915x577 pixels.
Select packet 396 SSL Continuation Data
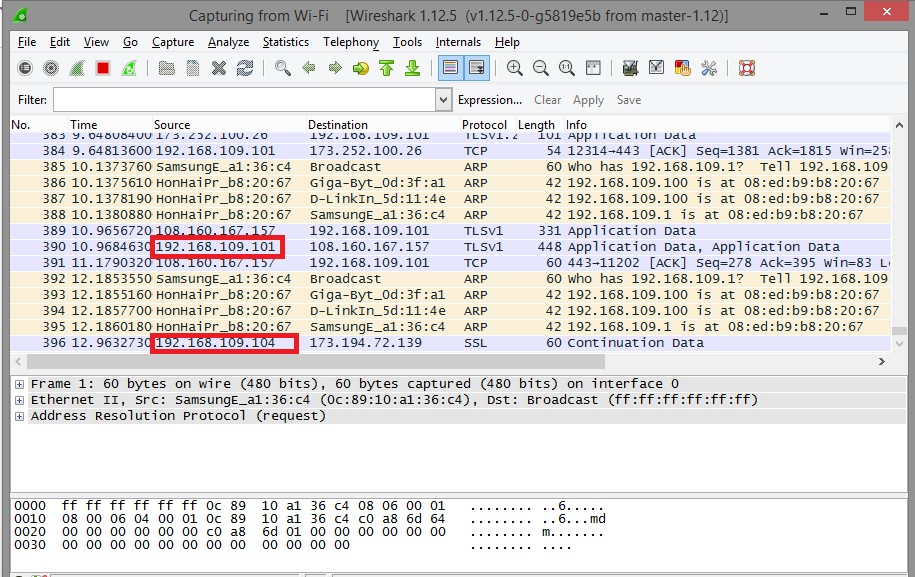click(450, 343)
